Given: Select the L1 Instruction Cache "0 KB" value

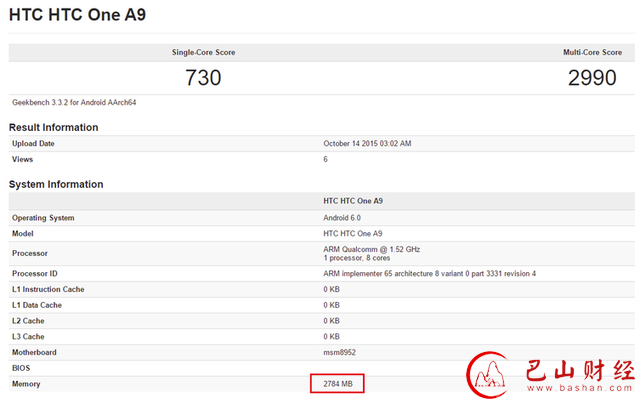Looking at the screenshot, I should pos(331,289).
